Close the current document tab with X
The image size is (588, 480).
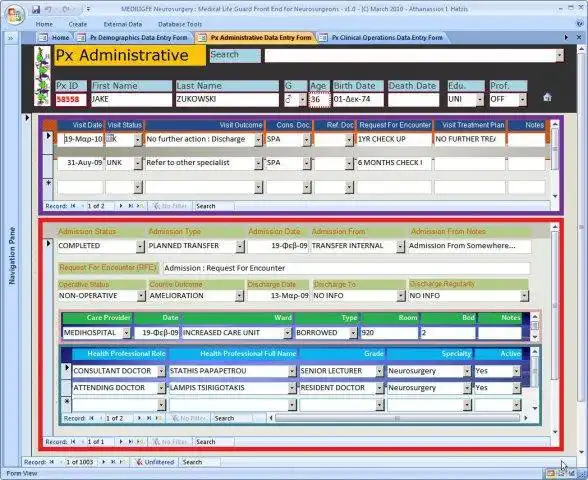point(579,38)
